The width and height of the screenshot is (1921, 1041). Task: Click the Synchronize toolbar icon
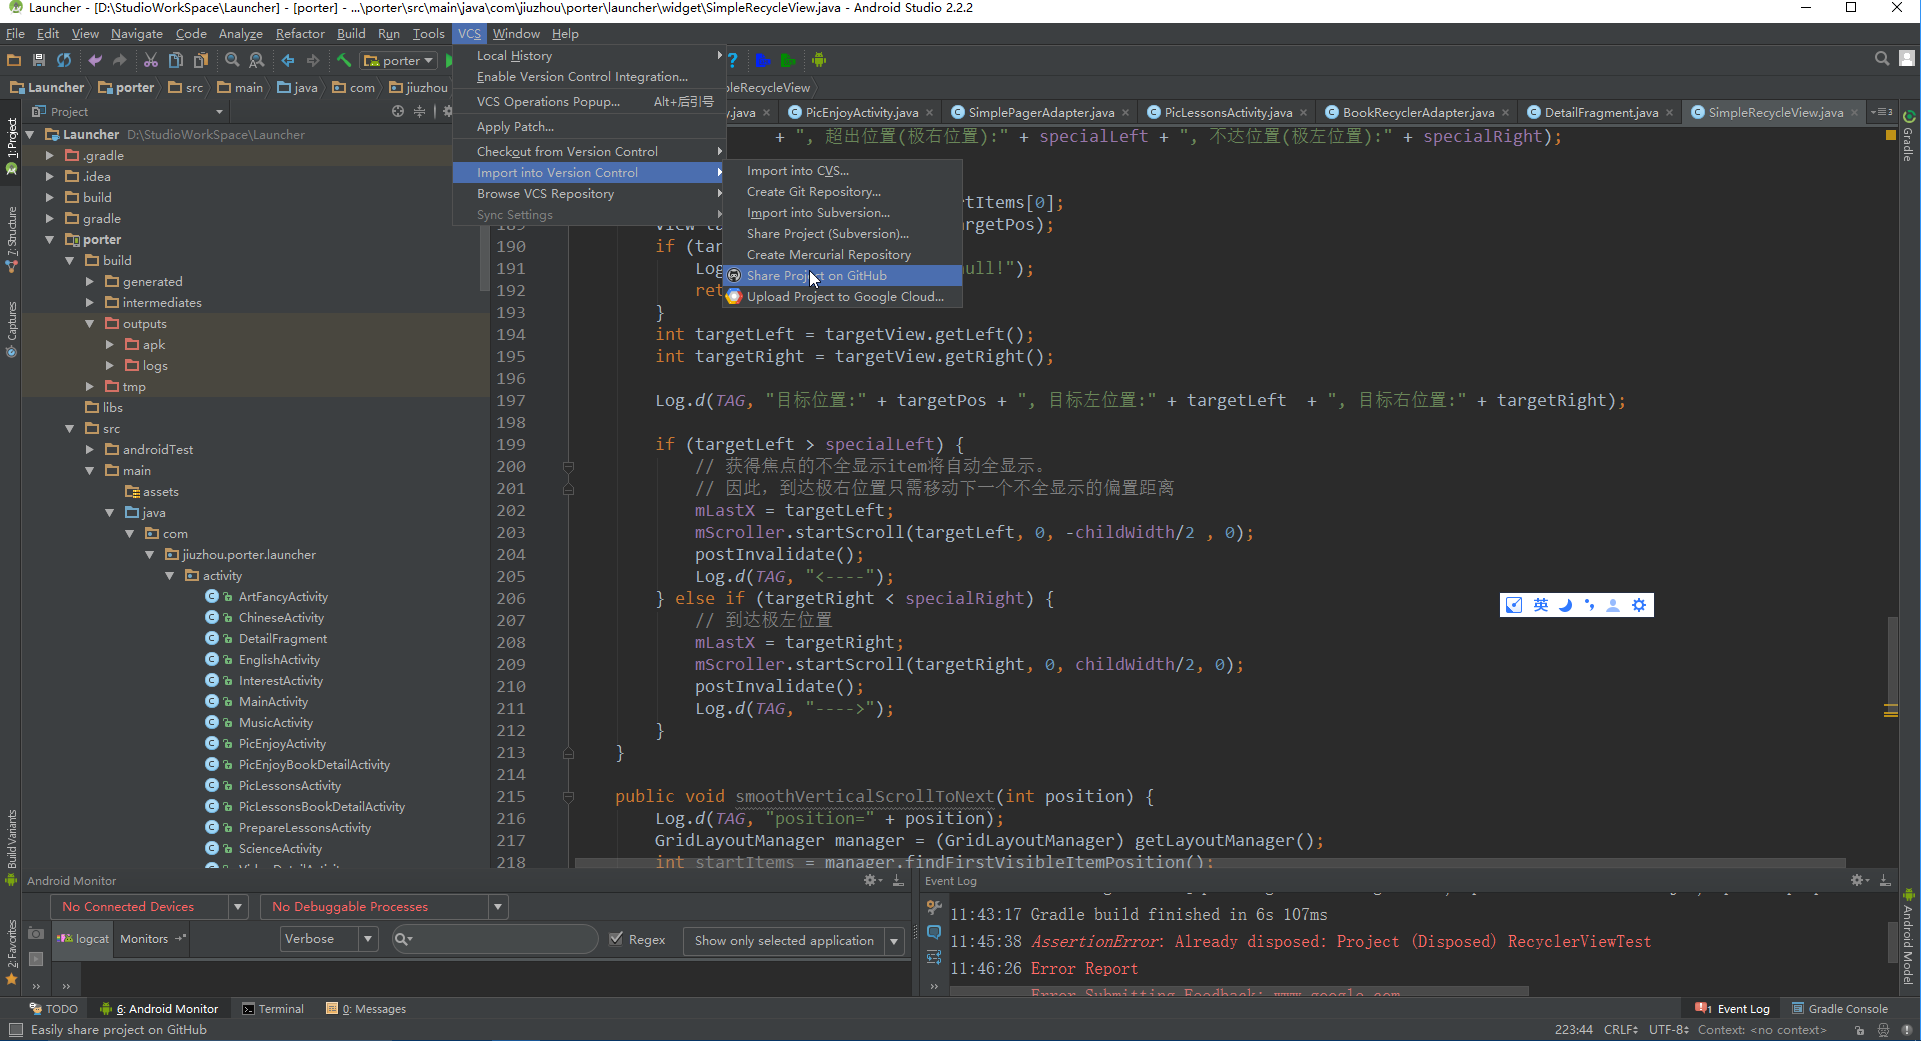(64, 60)
